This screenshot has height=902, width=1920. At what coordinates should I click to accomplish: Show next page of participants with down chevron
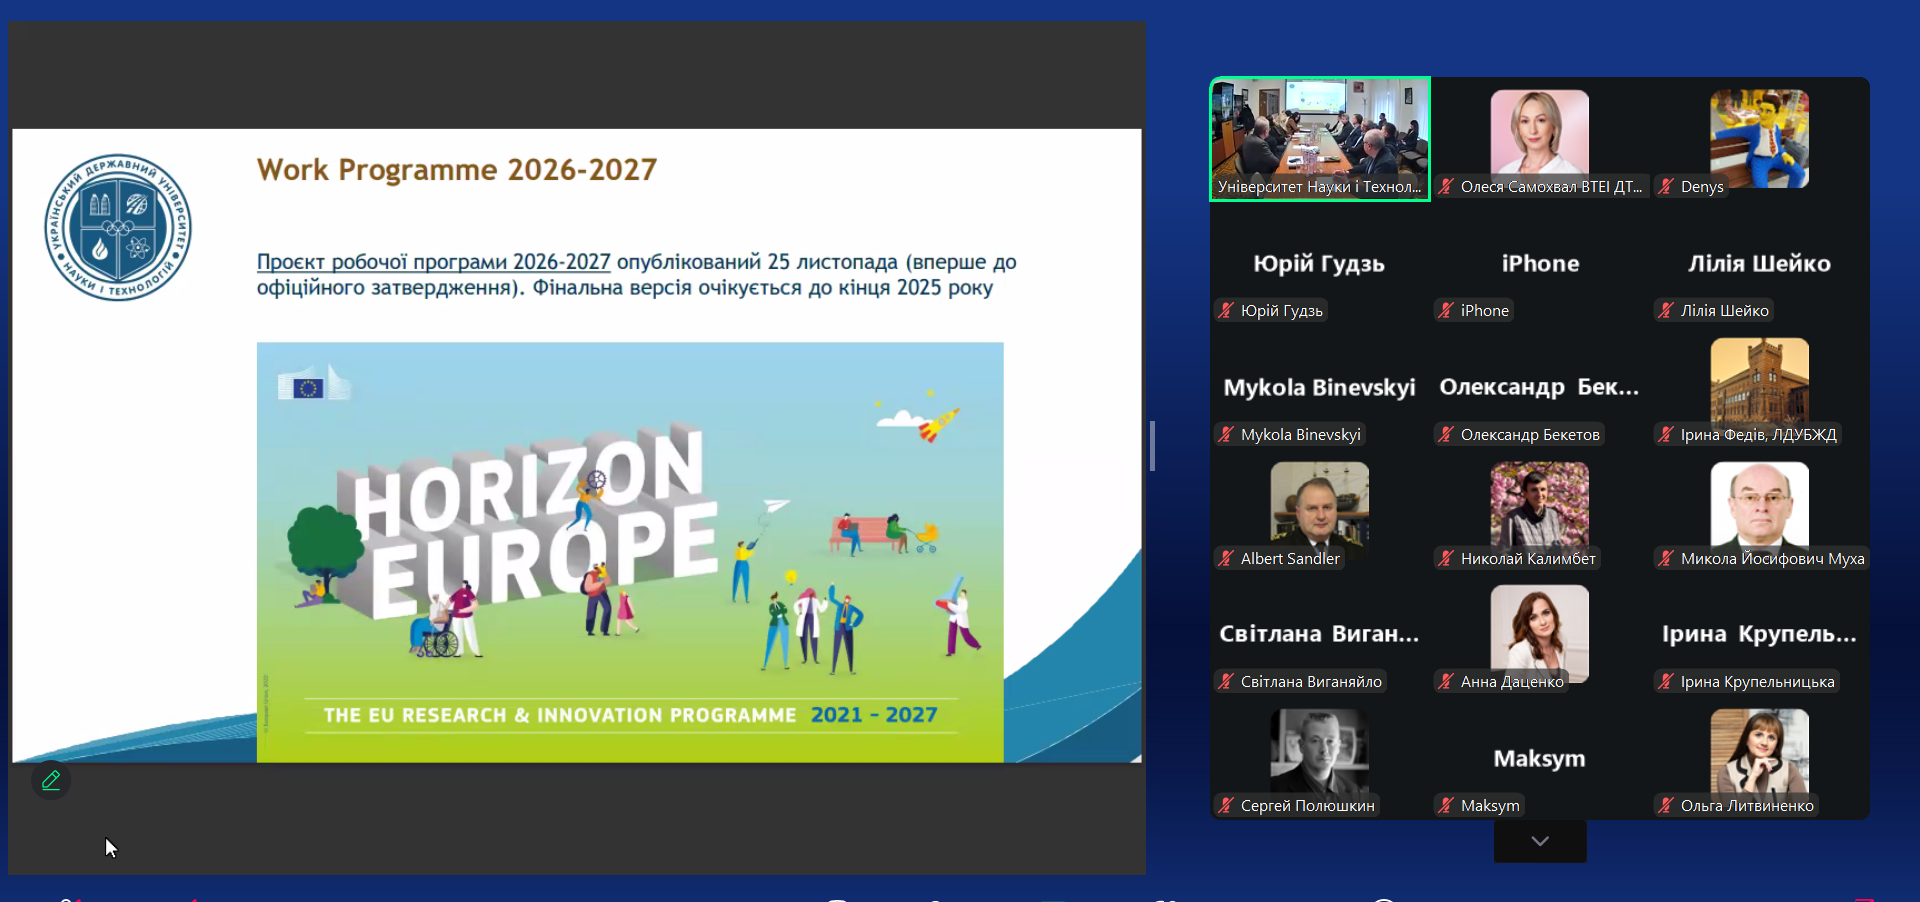[x=1540, y=841]
